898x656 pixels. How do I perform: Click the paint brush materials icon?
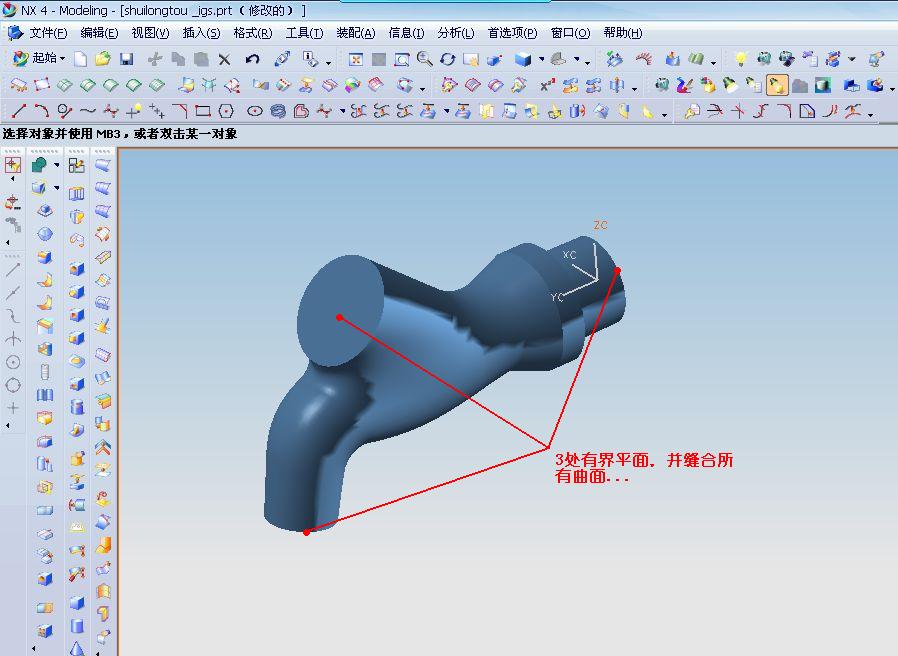point(685,85)
